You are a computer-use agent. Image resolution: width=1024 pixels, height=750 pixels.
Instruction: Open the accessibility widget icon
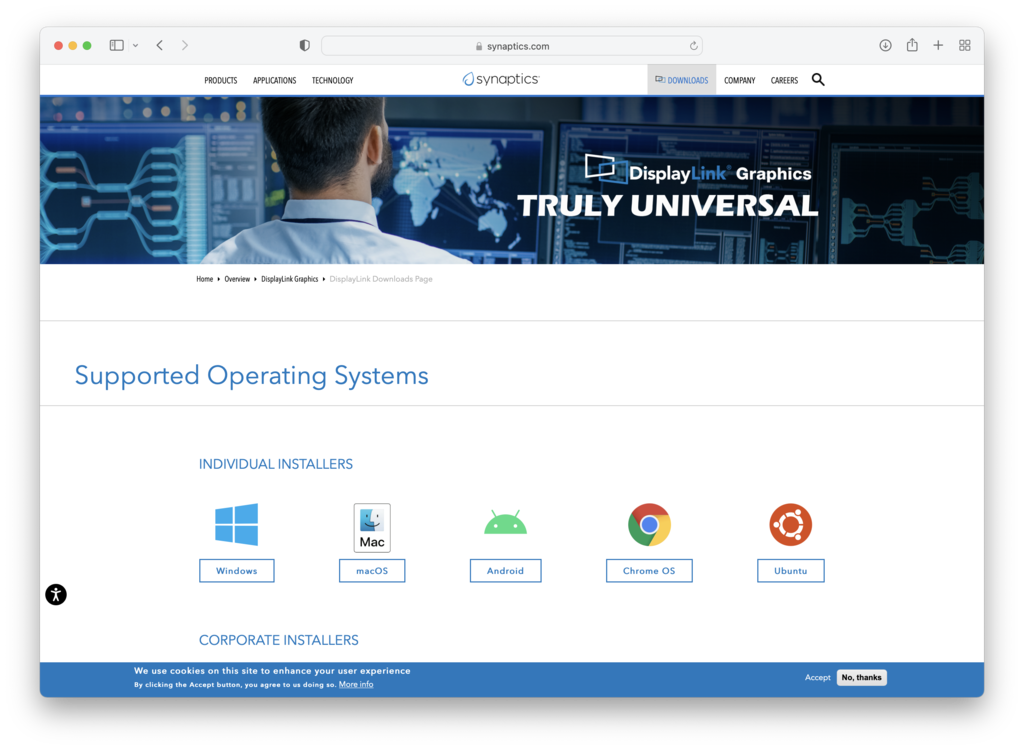click(56, 595)
